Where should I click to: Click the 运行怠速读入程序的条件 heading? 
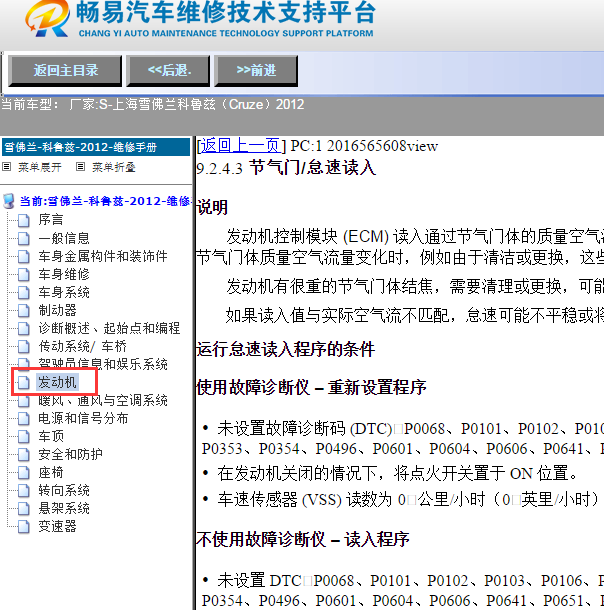pos(286,349)
